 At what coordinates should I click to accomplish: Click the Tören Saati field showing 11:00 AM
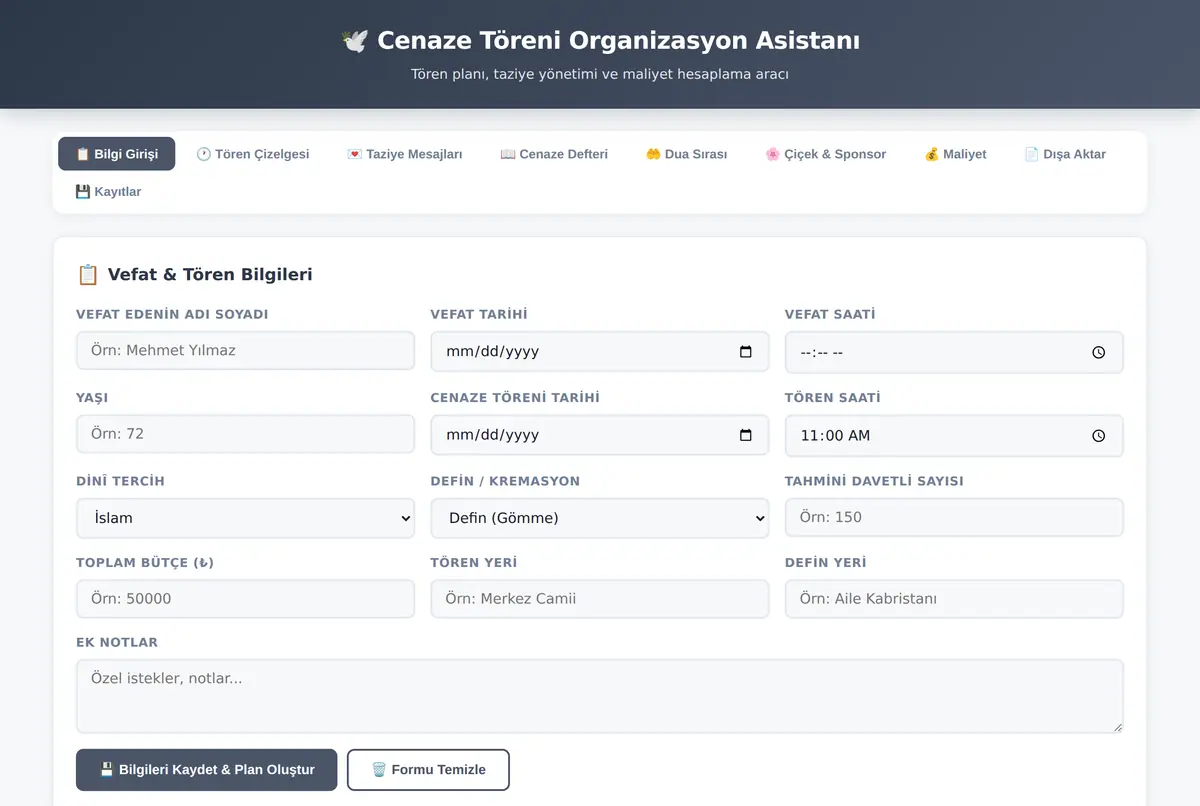[954, 435]
